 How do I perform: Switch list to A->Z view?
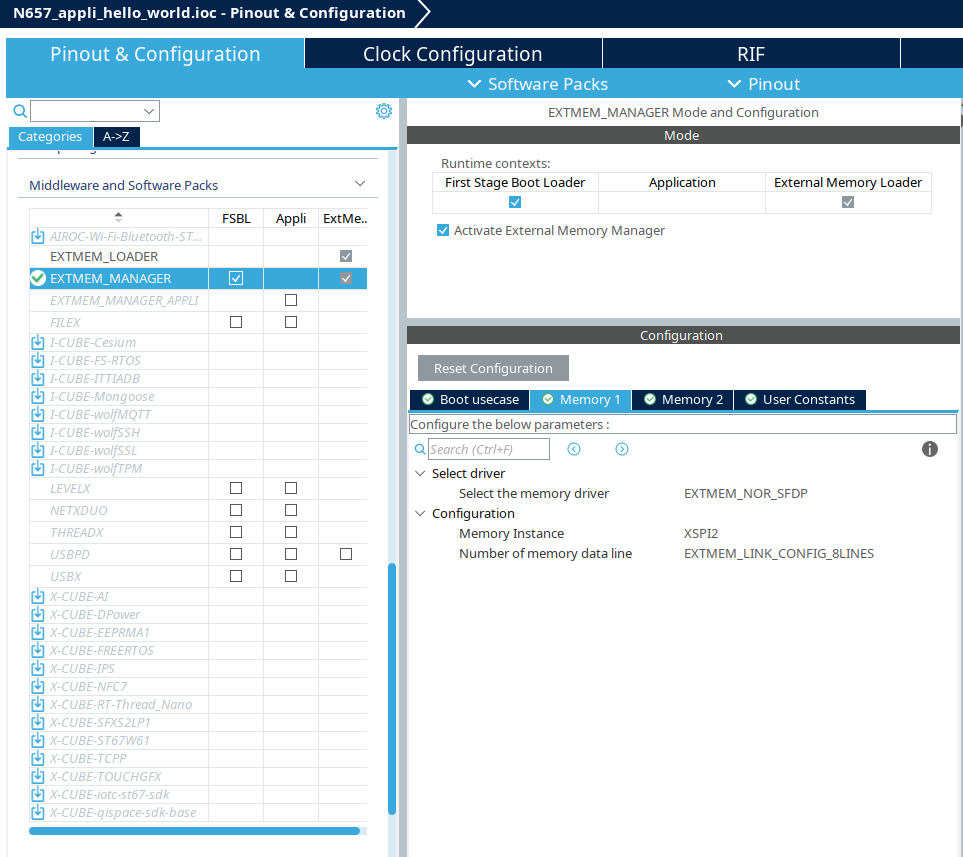(x=116, y=136)
